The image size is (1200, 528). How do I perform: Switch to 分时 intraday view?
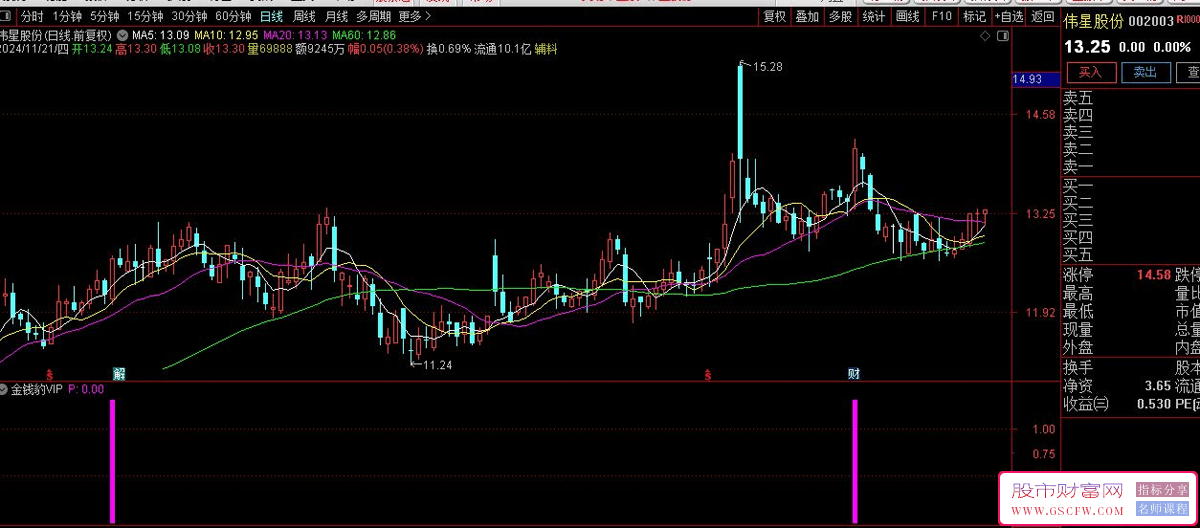click(32, 16)
